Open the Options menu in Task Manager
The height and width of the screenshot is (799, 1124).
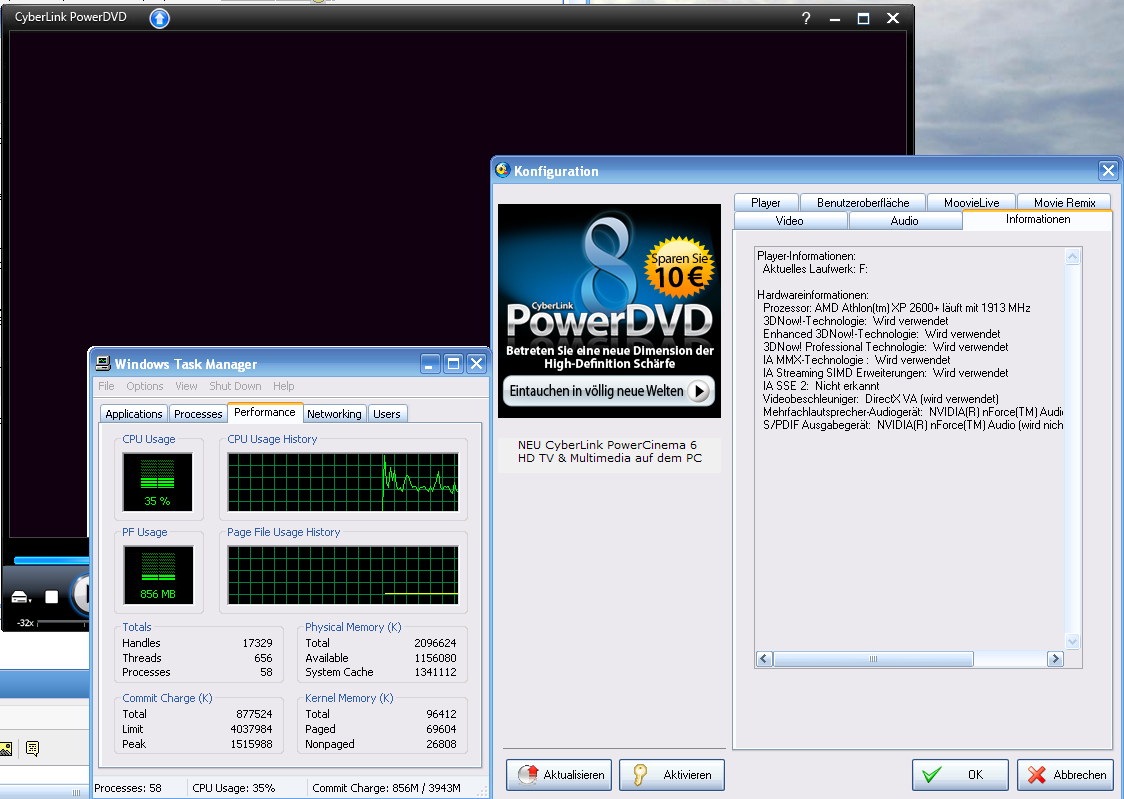tap(145, 386)
